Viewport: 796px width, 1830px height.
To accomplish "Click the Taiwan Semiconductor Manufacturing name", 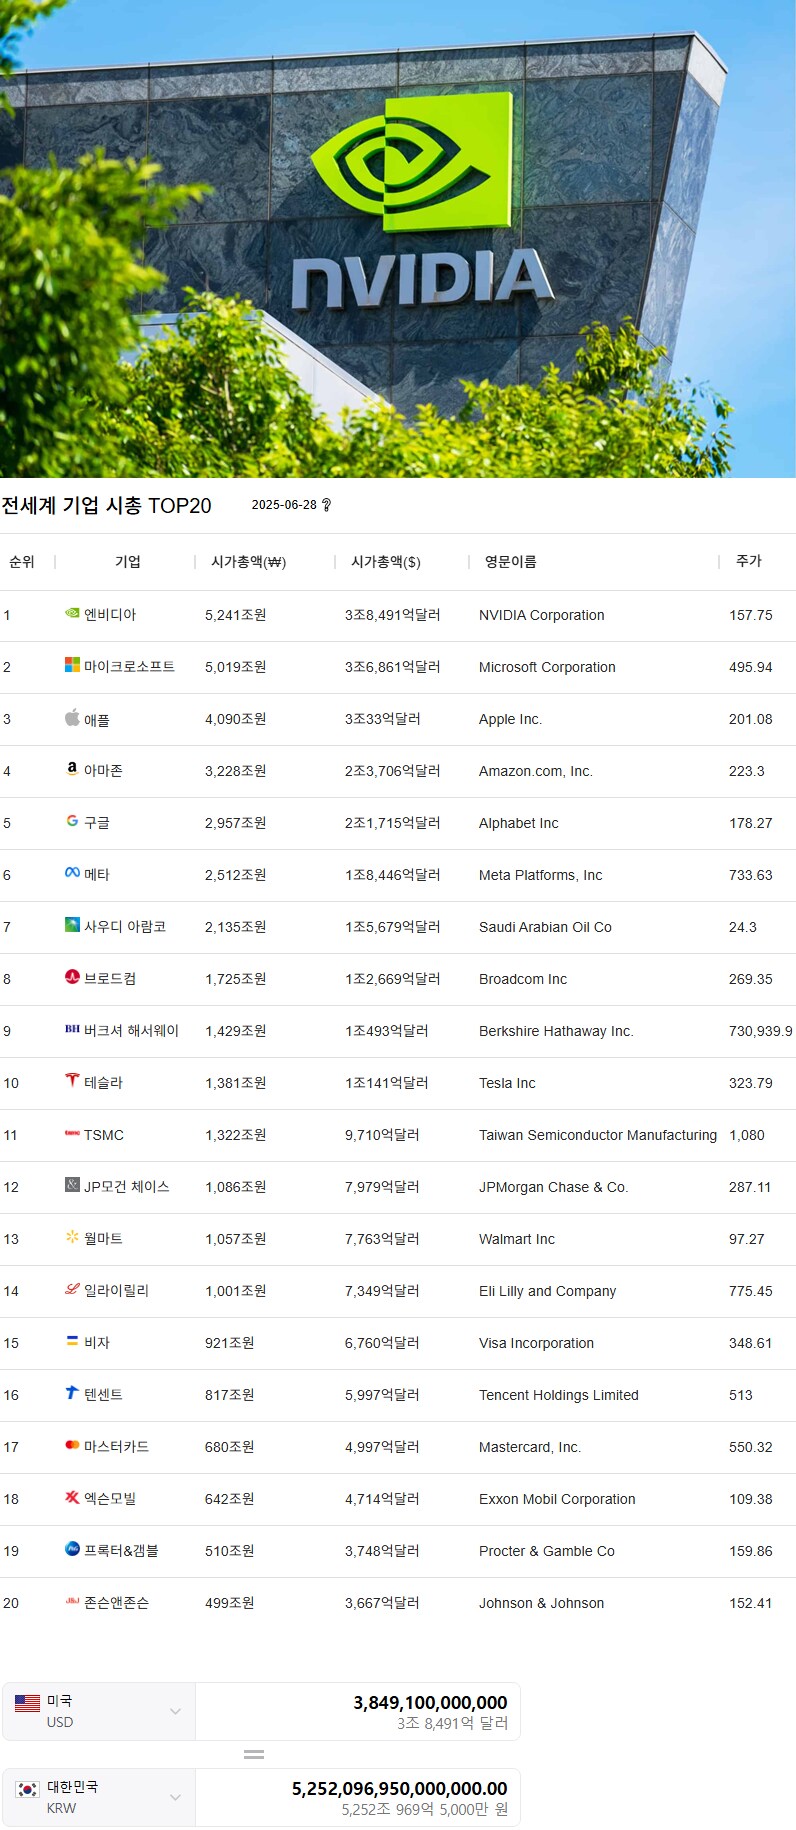I will [x=598, y=1135].
